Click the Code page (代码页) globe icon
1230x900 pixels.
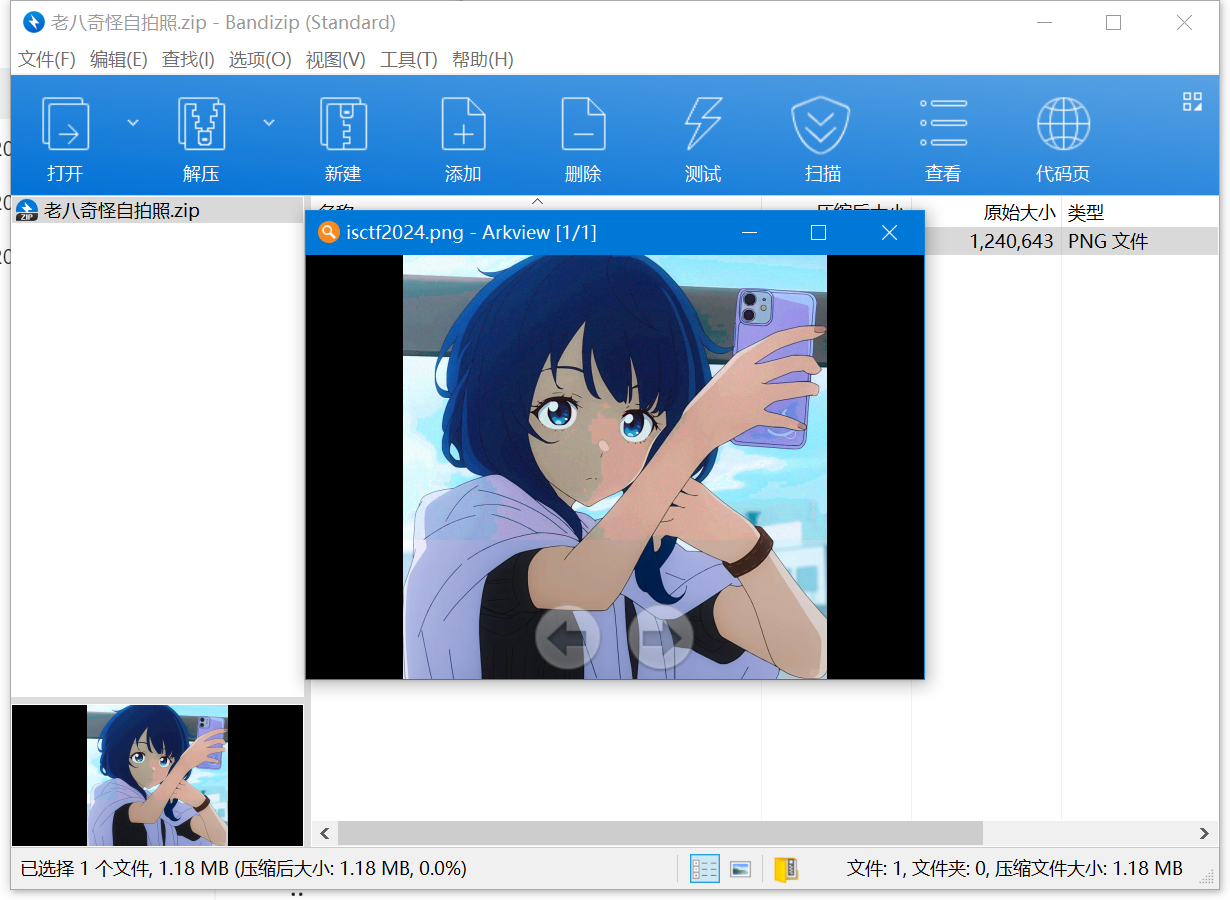pos(1063,124)
